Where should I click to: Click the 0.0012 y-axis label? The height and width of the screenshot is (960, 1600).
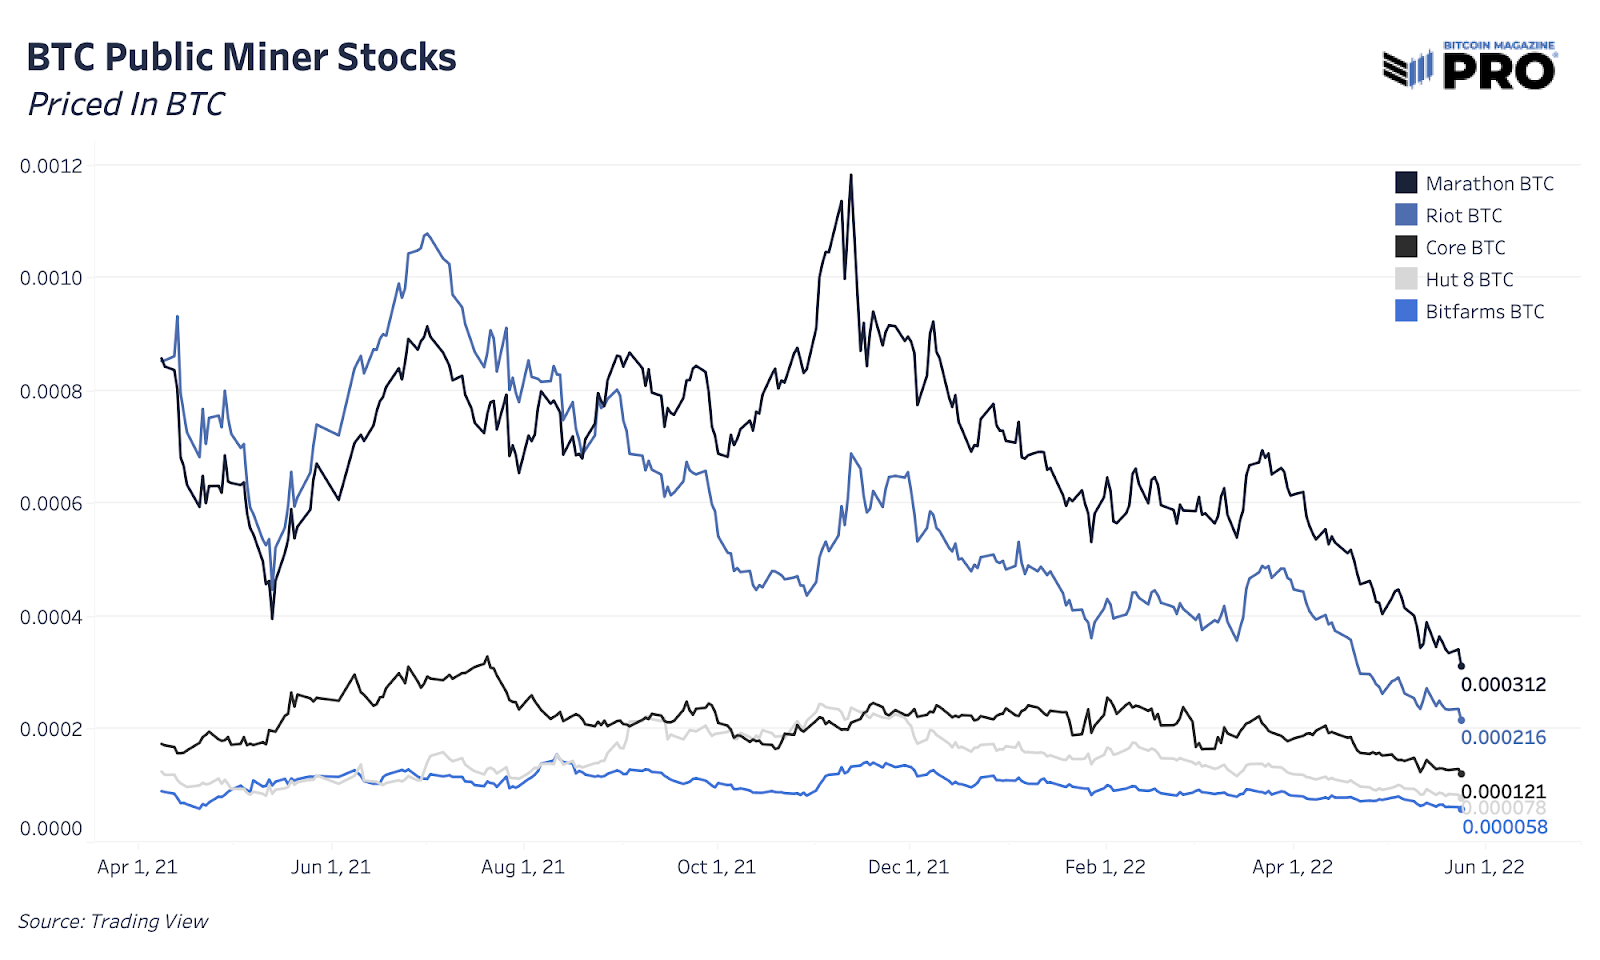point(51,166)
